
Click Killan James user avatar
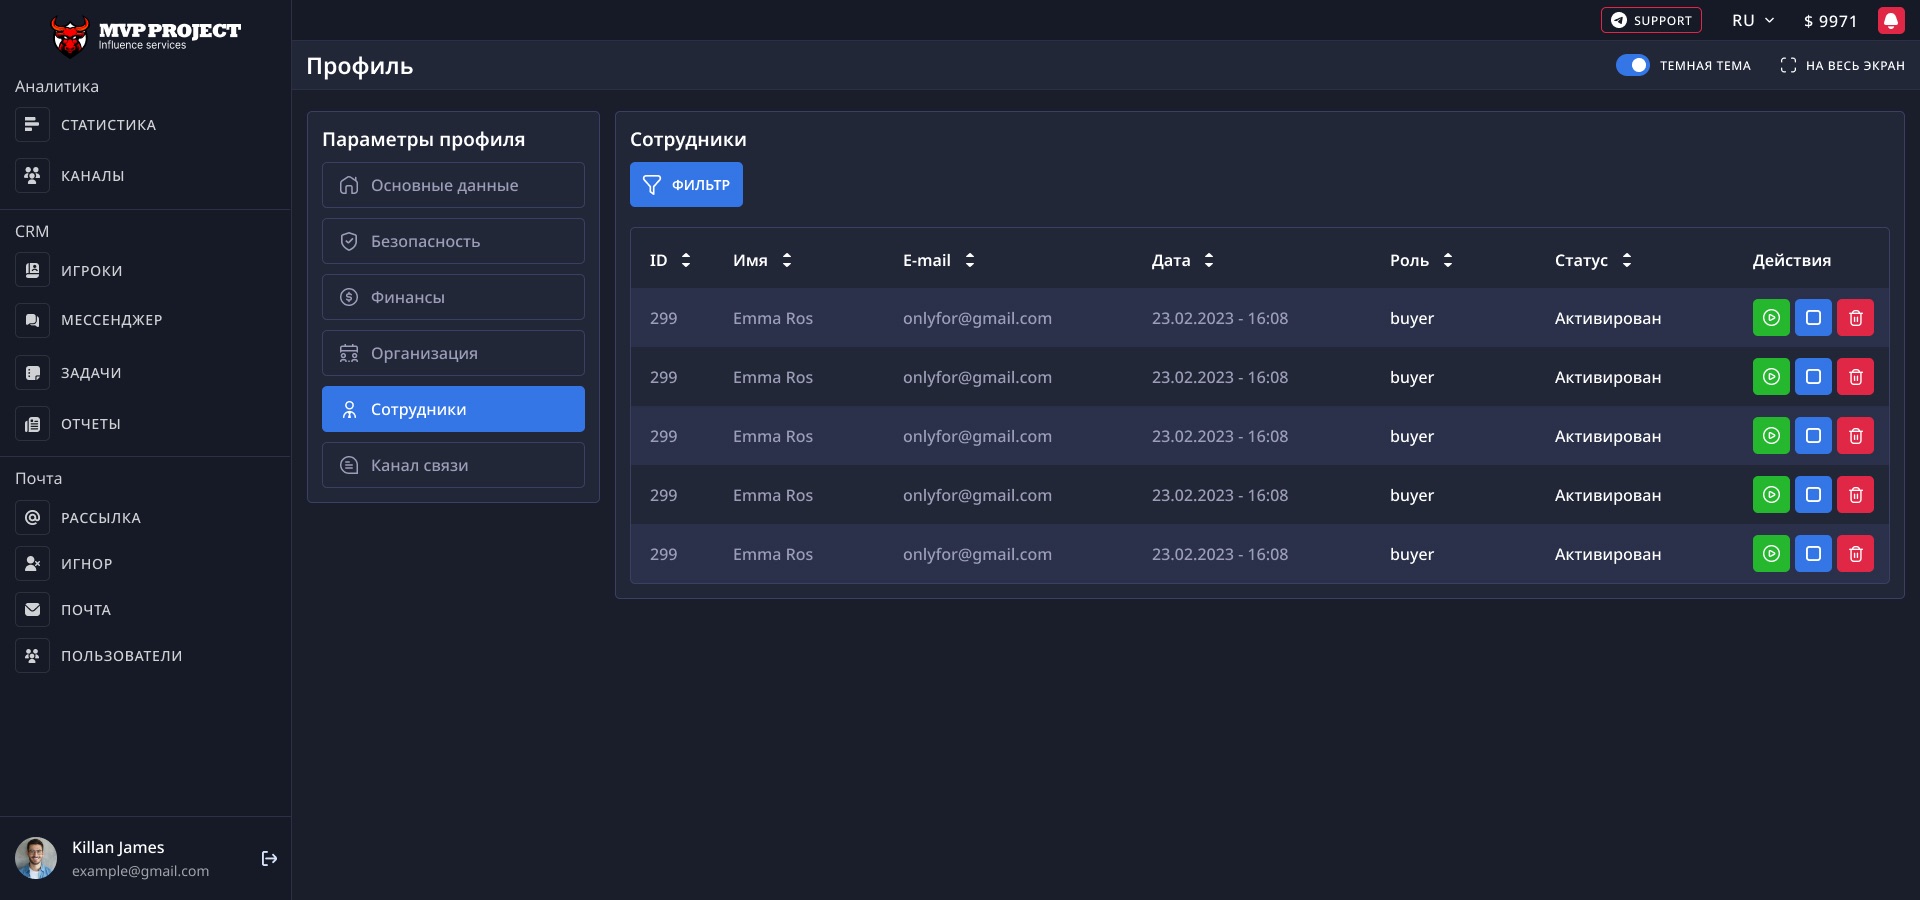pos(36,858)
